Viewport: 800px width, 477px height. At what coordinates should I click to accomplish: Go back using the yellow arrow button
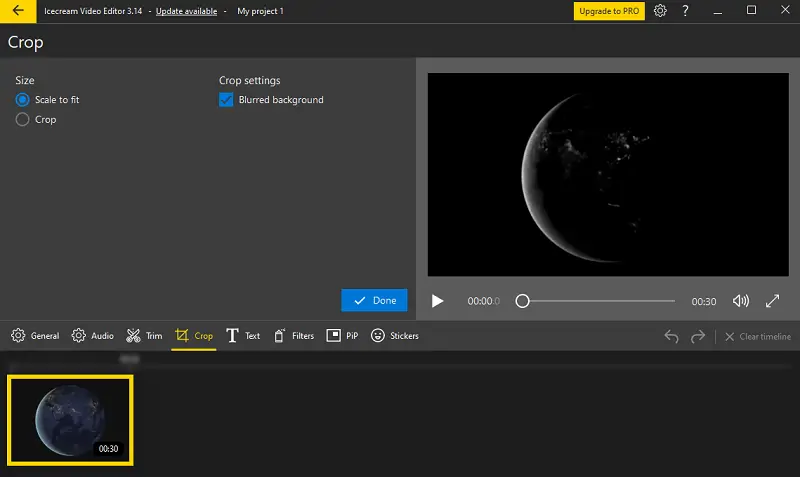pos(18,11)
